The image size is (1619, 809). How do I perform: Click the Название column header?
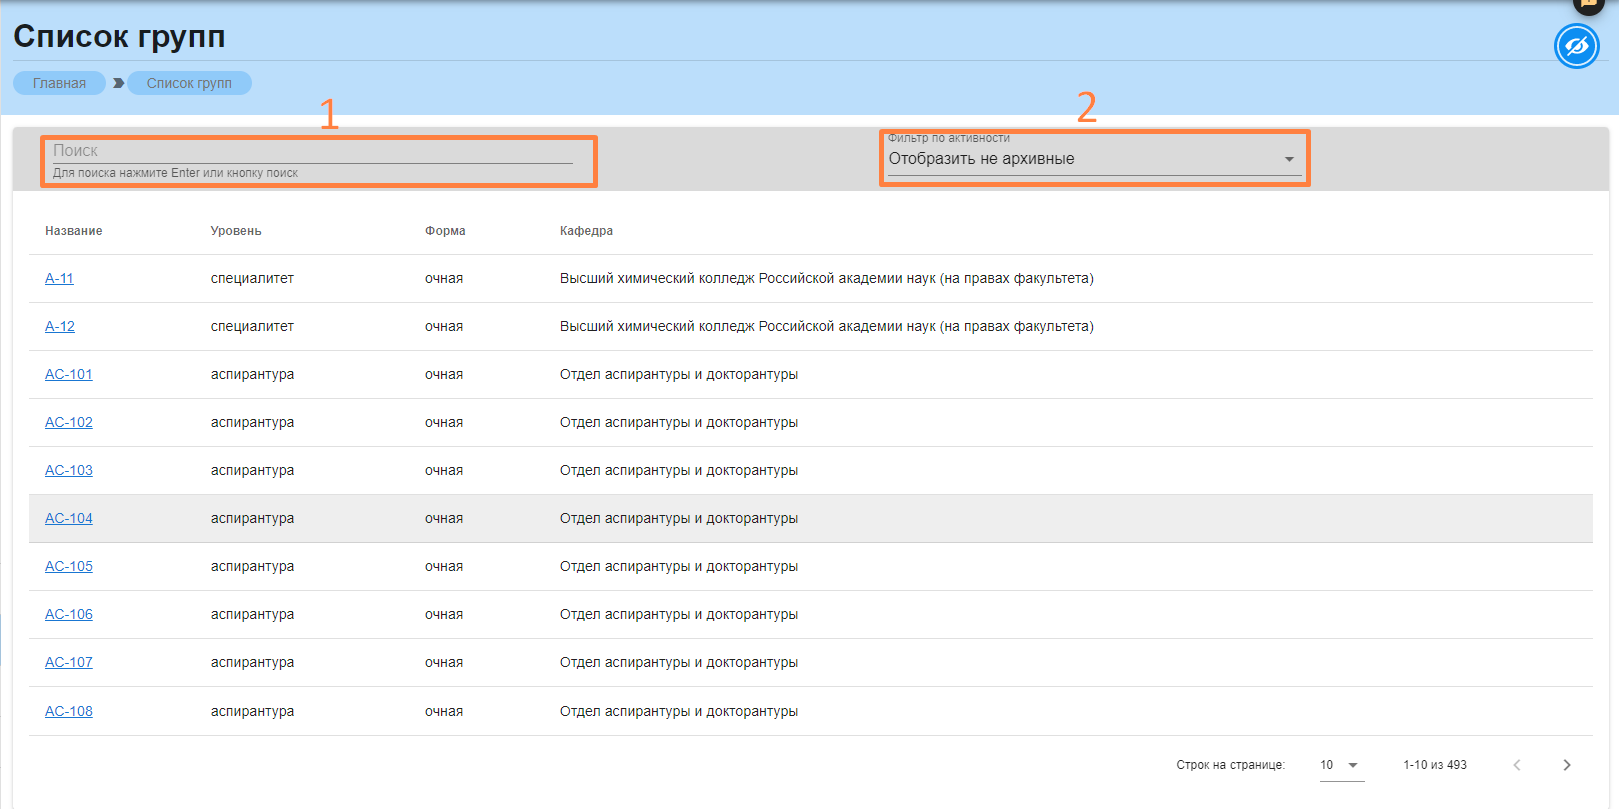click(x=73, y=231)
